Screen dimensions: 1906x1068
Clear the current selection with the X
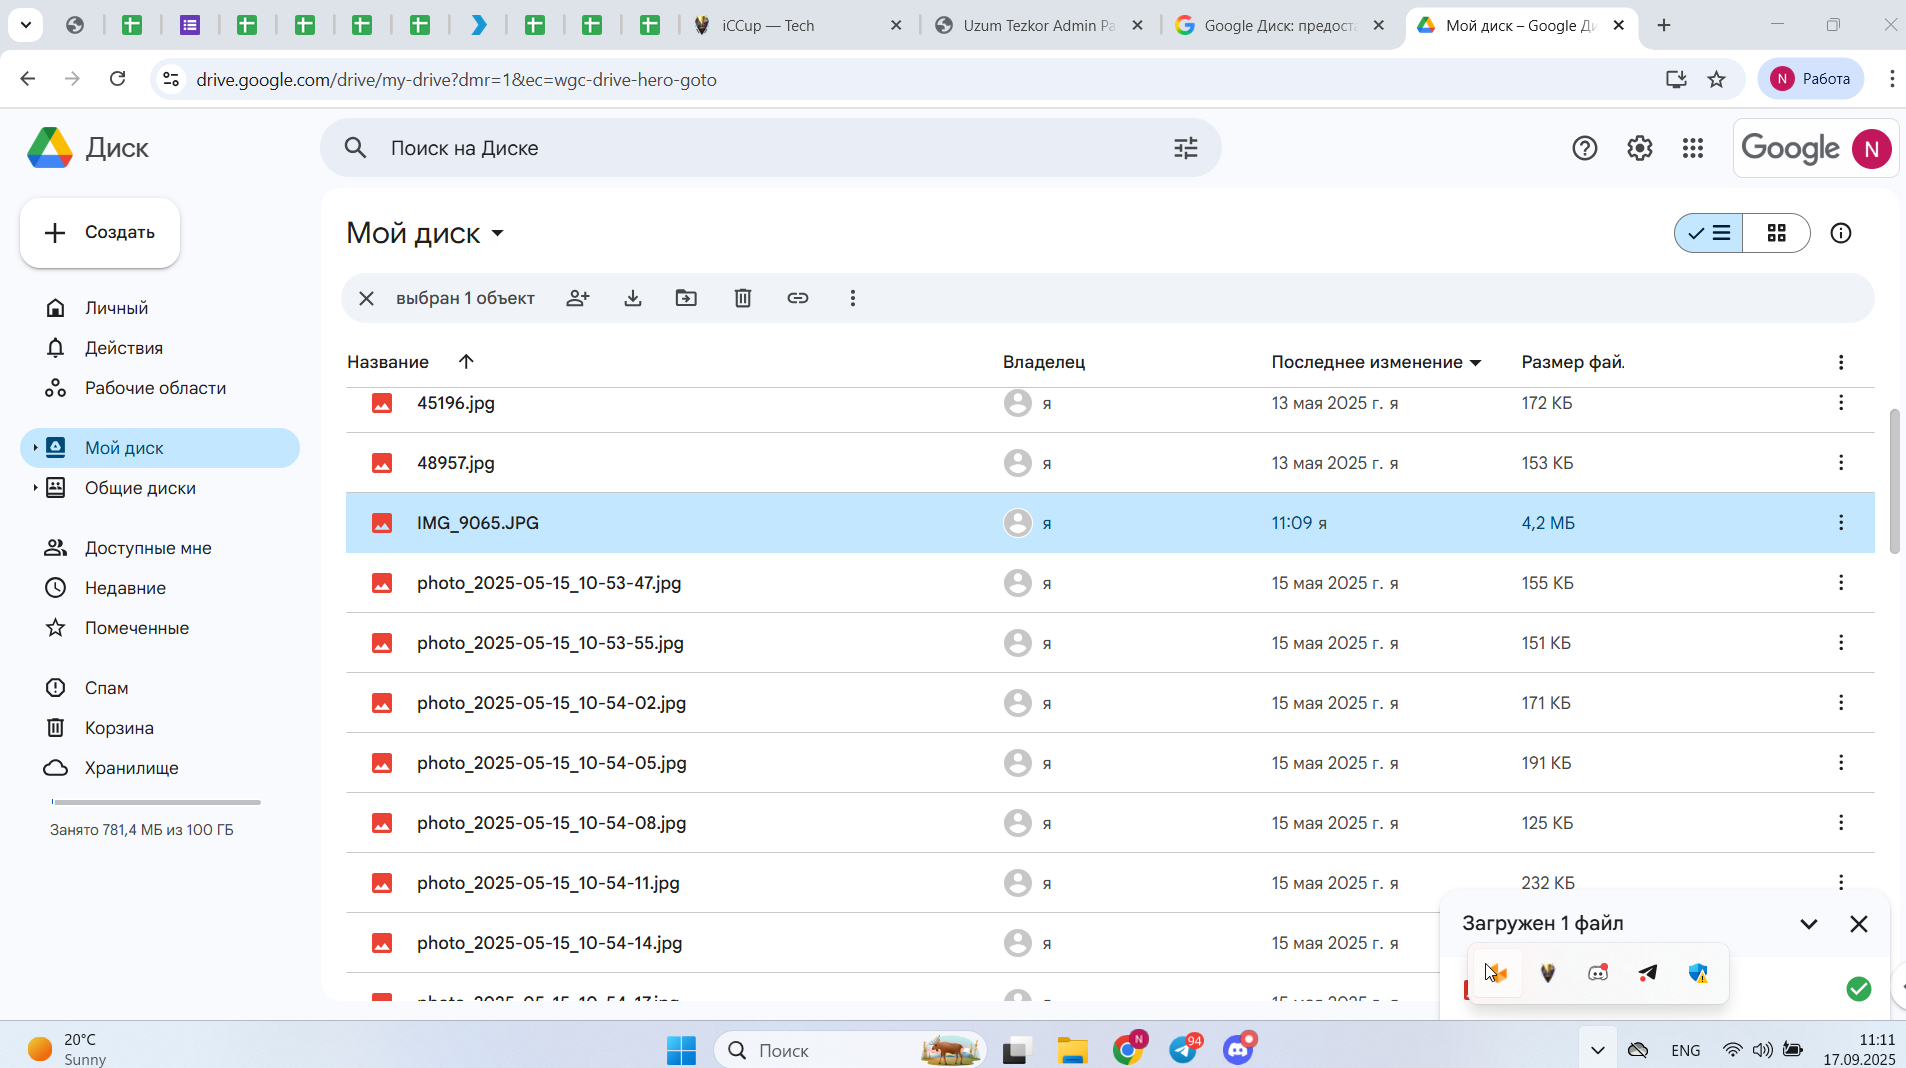coord(367,298)
